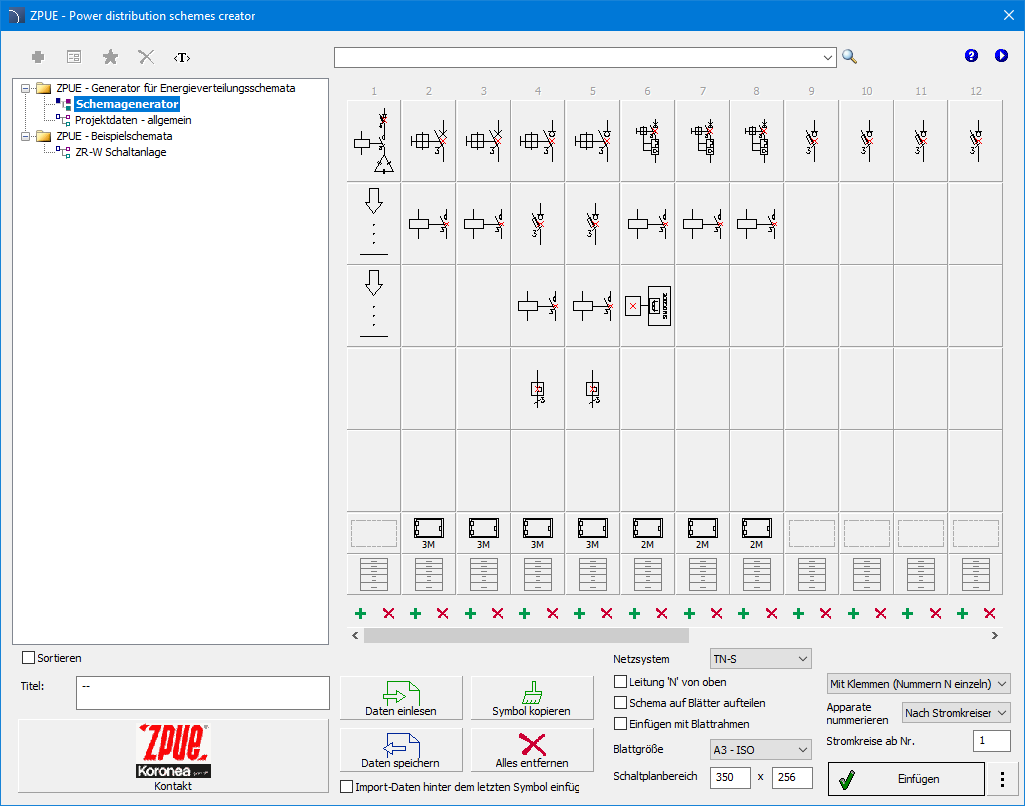Click the blue help question mark icon
This screenshot has width=1025, height=806.
(x=971, y=56)
